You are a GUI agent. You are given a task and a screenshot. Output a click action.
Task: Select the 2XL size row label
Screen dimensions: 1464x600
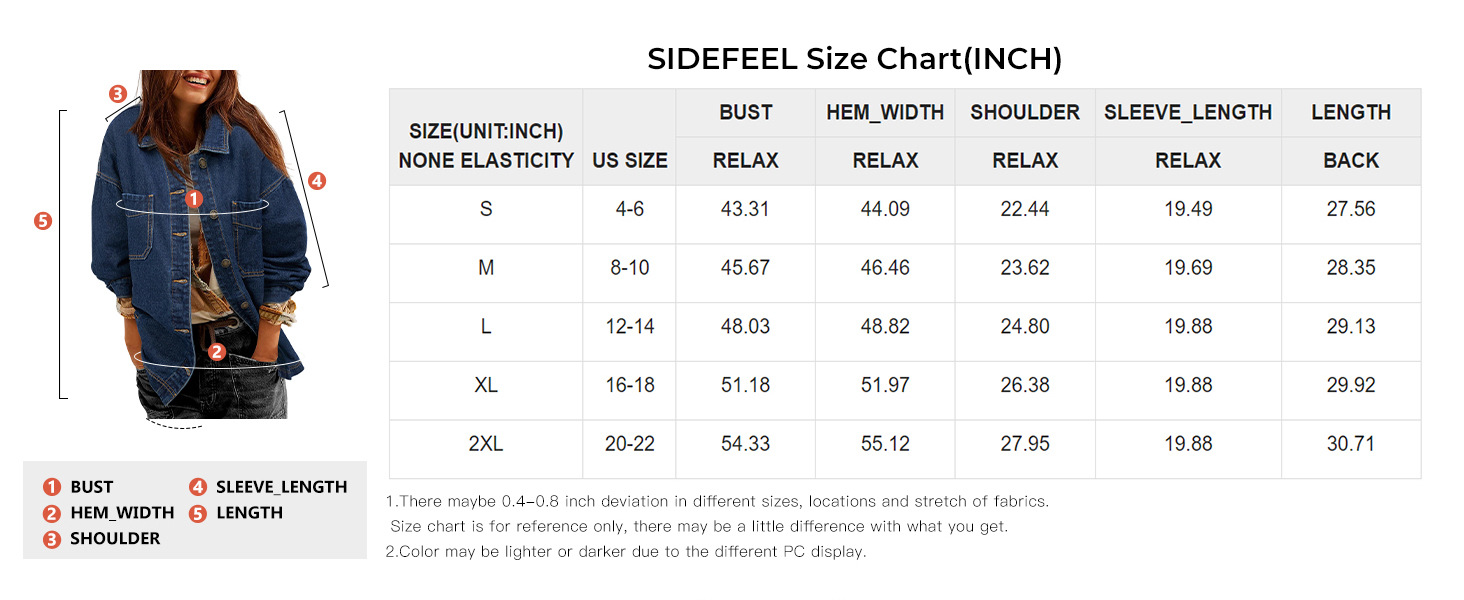486,444
